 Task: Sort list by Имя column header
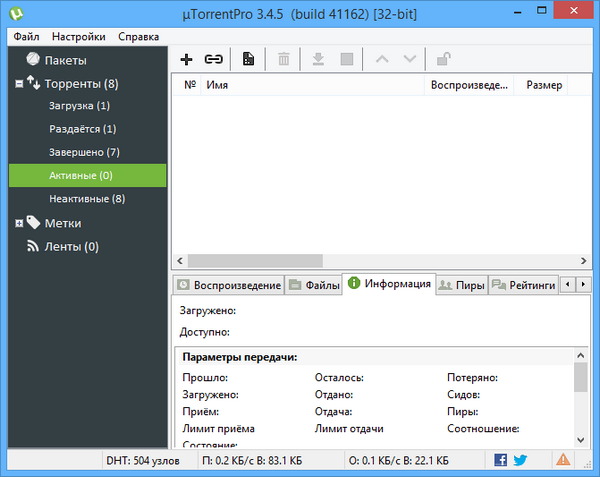[x=217, y=86]
